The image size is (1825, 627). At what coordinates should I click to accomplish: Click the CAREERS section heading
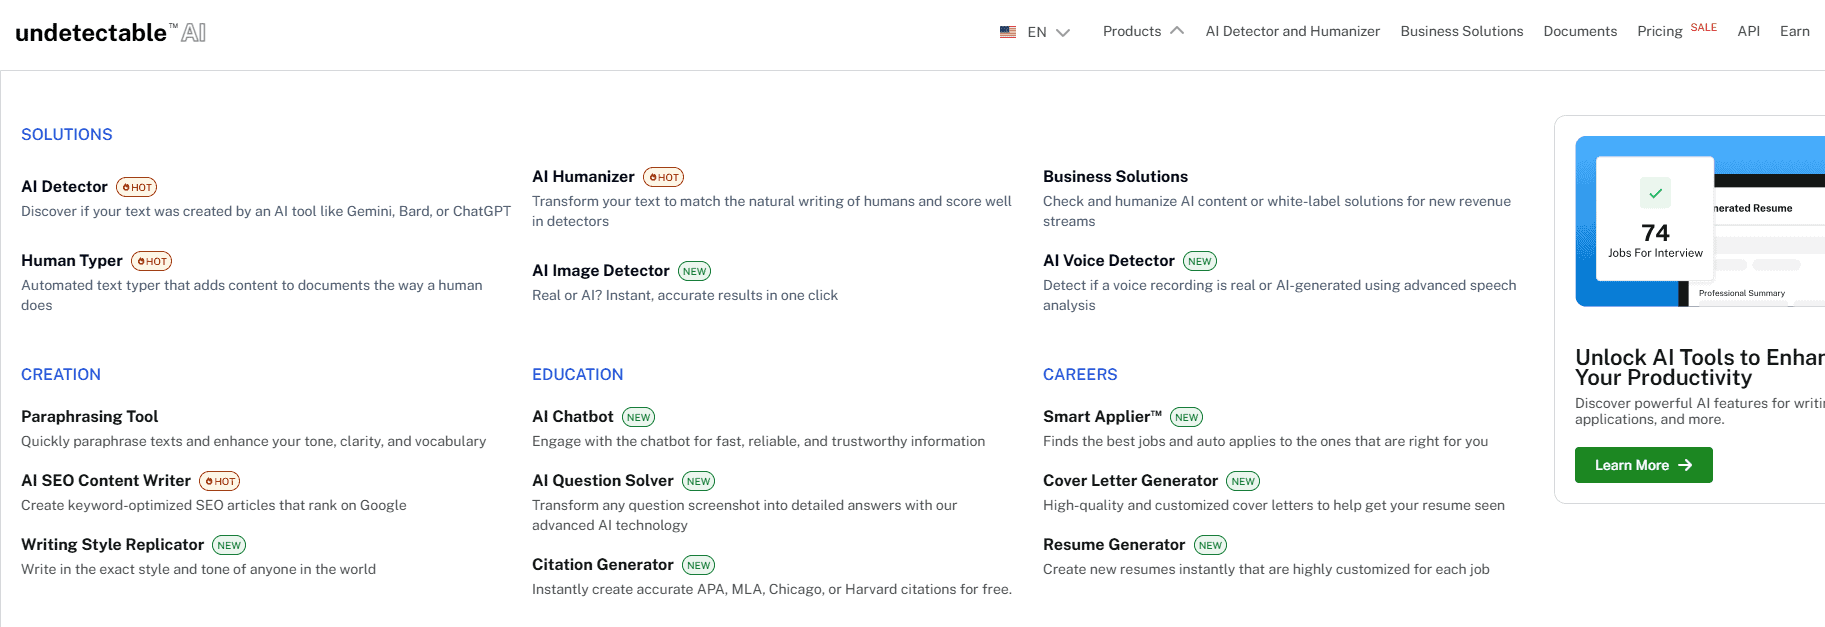pyautogui.click(x=1079, y=374)
